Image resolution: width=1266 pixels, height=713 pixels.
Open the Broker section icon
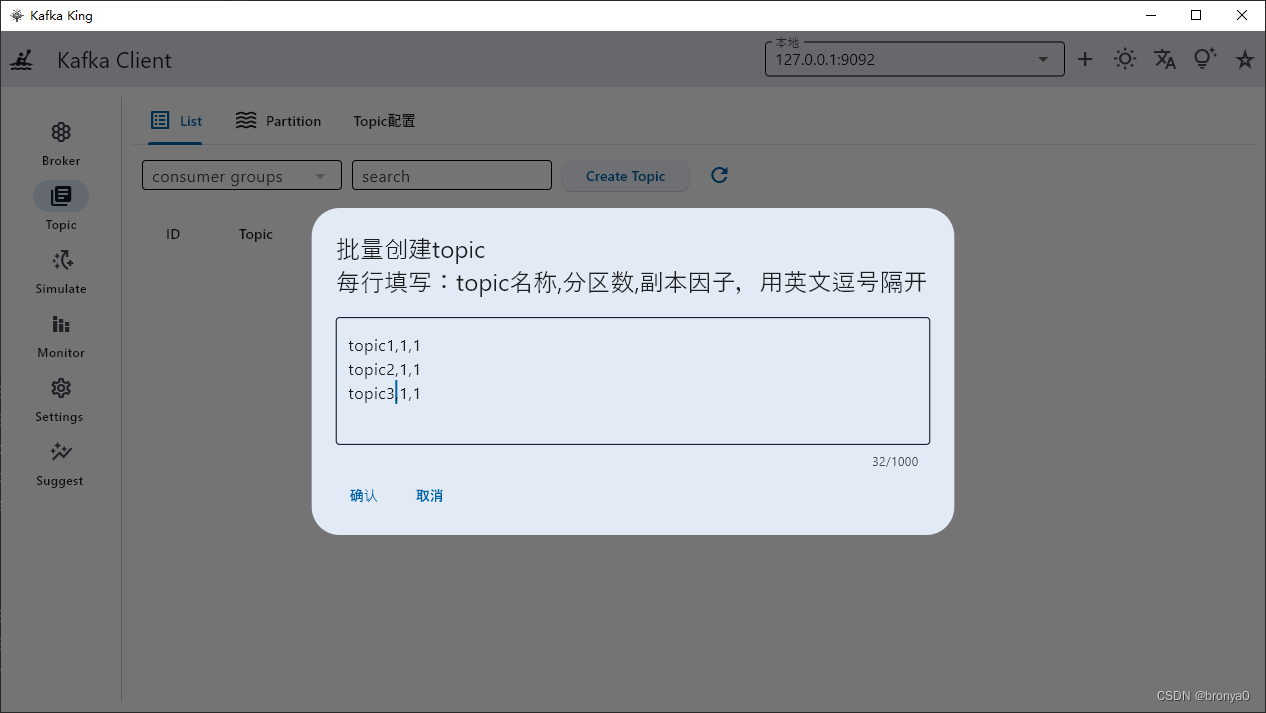tap(61, 132)
